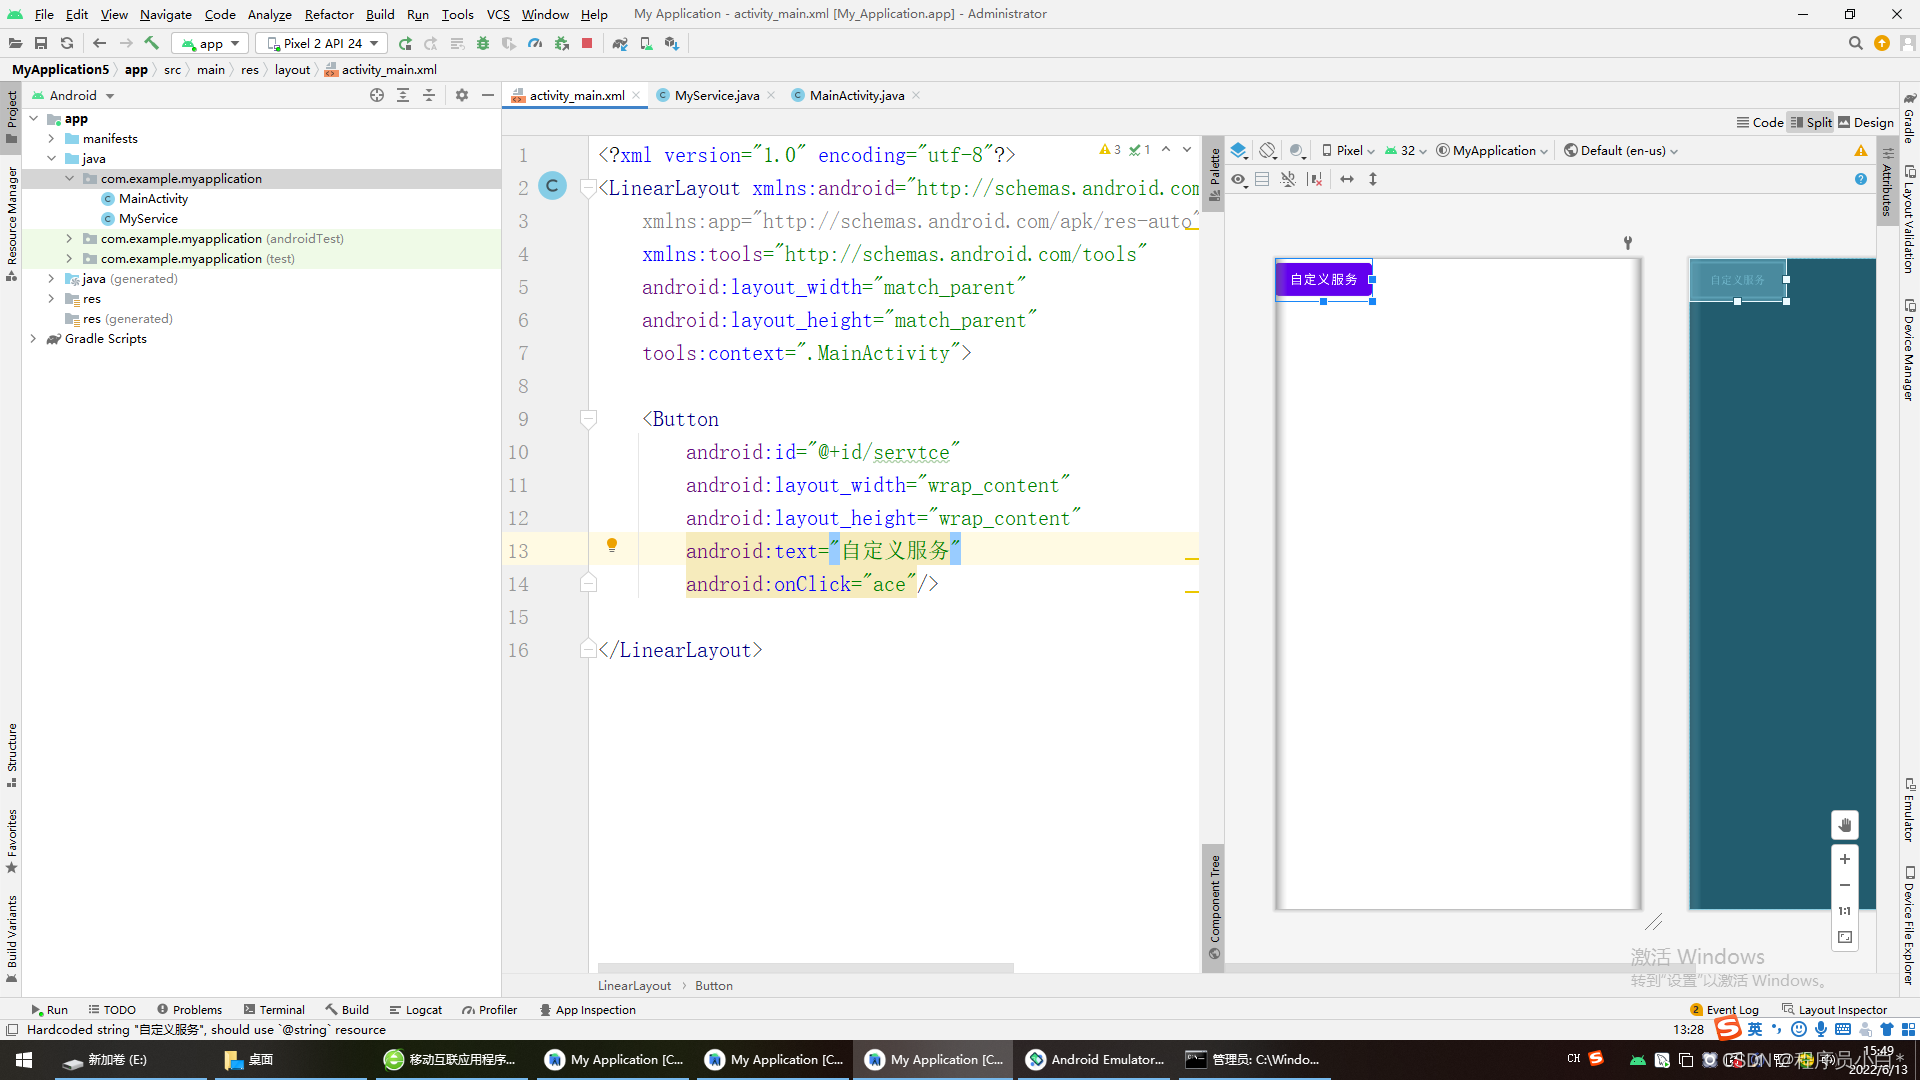Expand the res folder in project tree
This screenshot has width=1920, height=1080.
(52, 299)
